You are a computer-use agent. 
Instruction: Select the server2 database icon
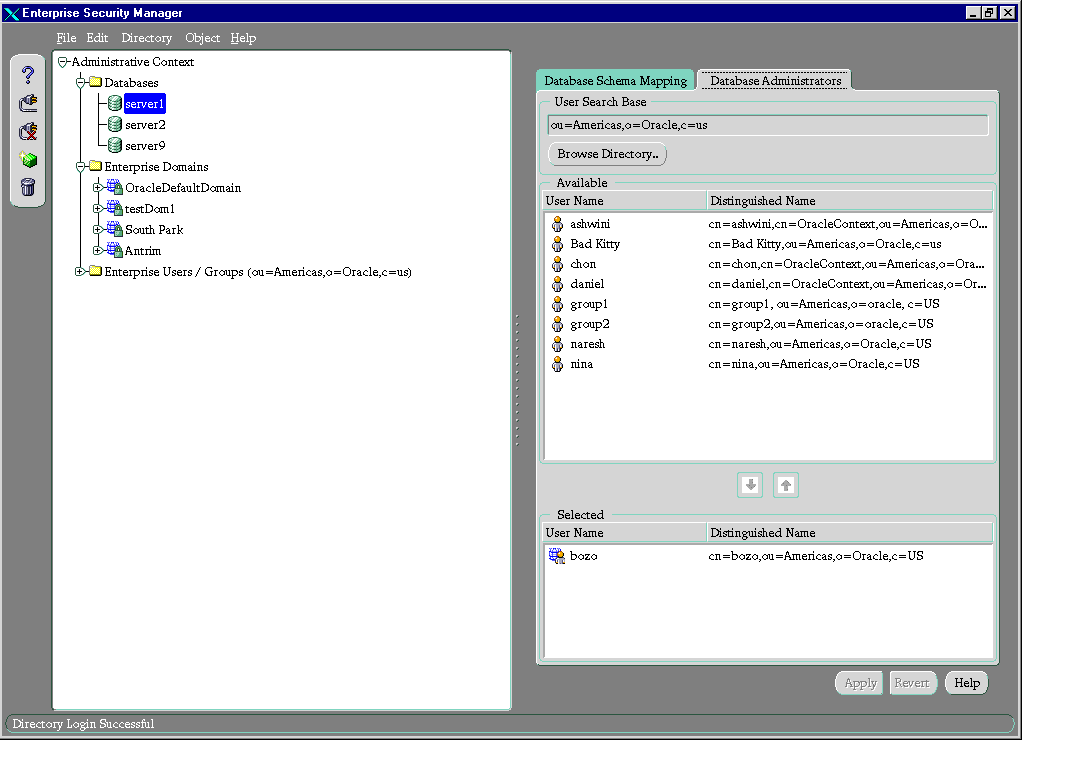[x=115, y=125]
